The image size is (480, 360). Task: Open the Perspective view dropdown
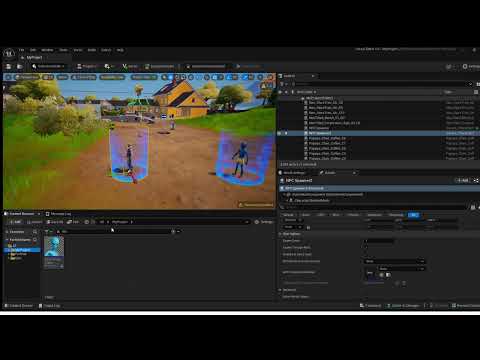28,77
